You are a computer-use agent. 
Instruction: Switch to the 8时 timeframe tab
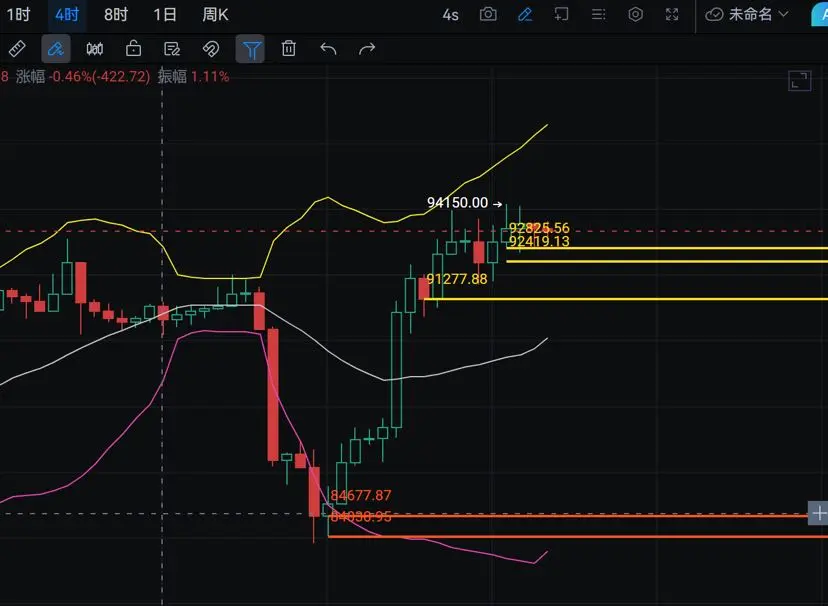116,15
